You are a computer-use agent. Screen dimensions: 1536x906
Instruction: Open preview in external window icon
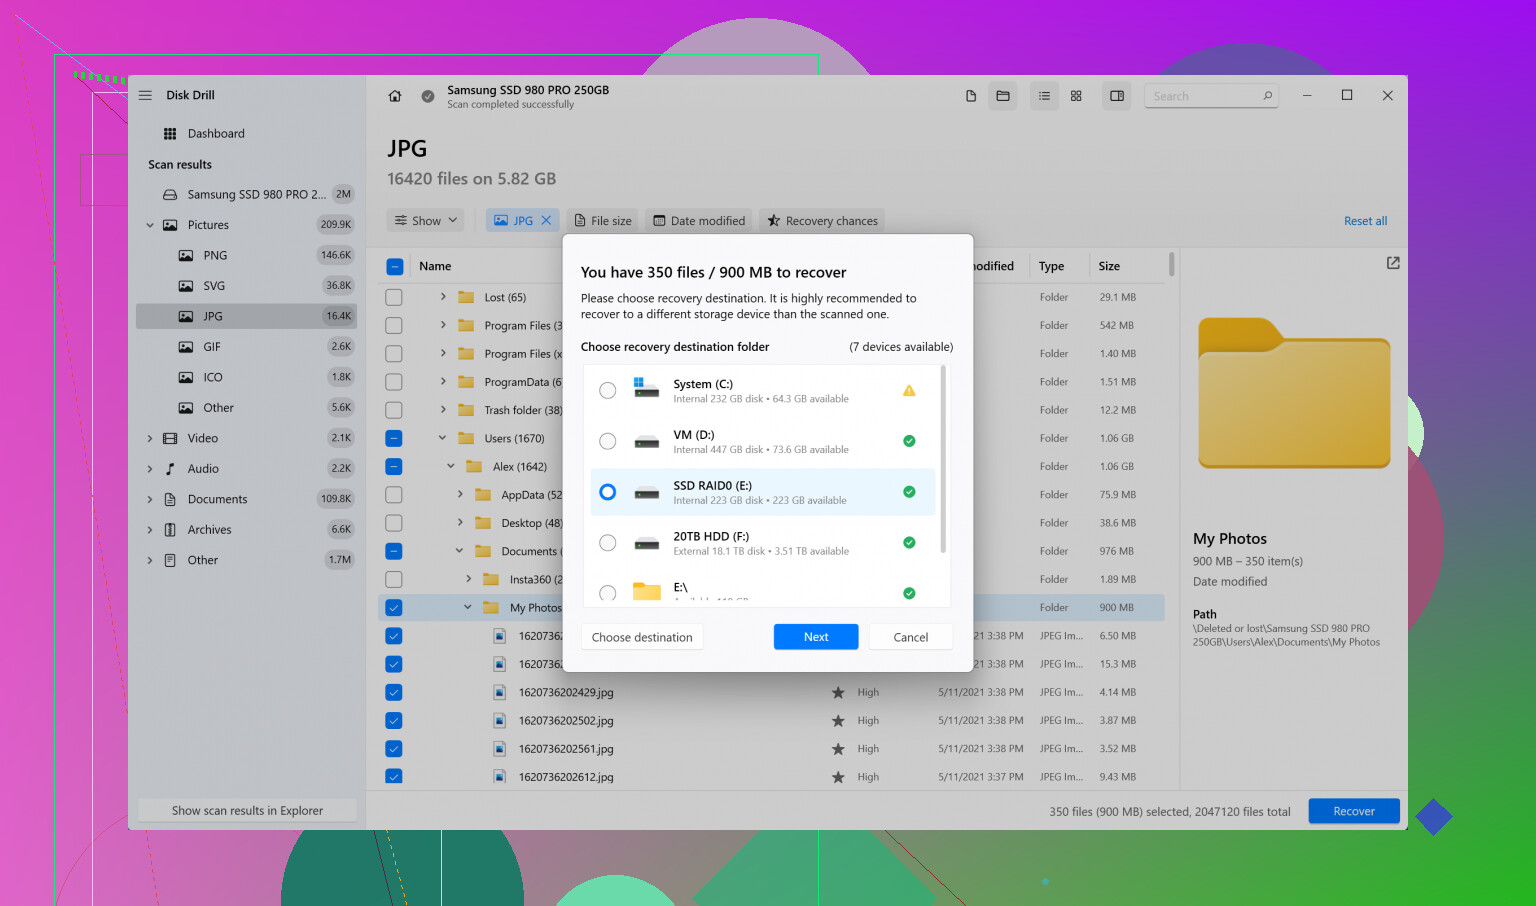1393,263
